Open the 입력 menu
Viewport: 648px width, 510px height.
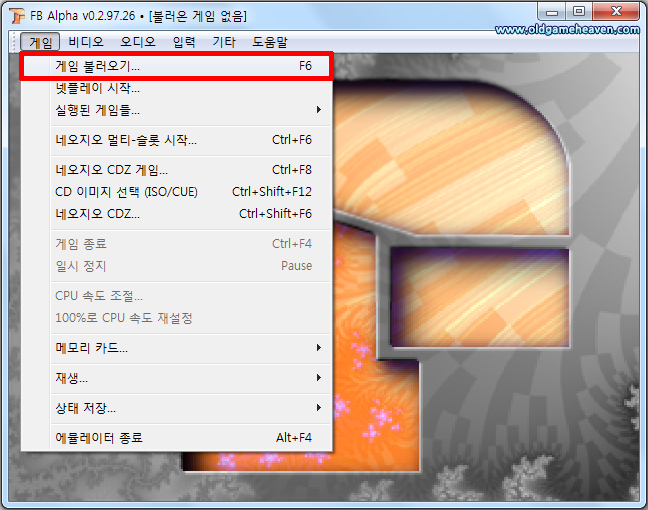pos(184,42)
